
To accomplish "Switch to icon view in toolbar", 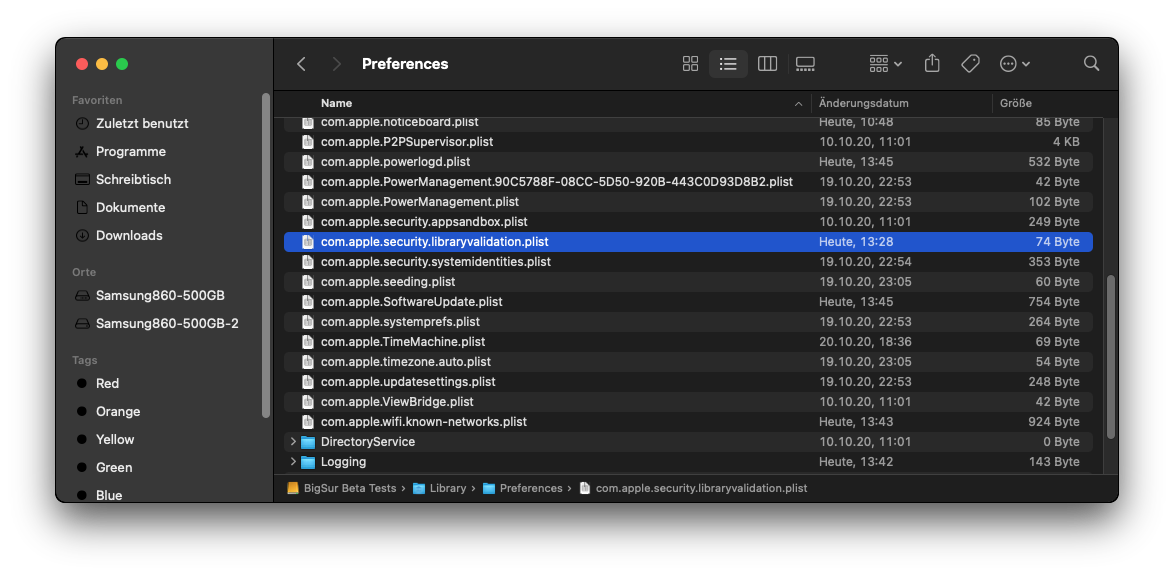I will click(690, 64).
